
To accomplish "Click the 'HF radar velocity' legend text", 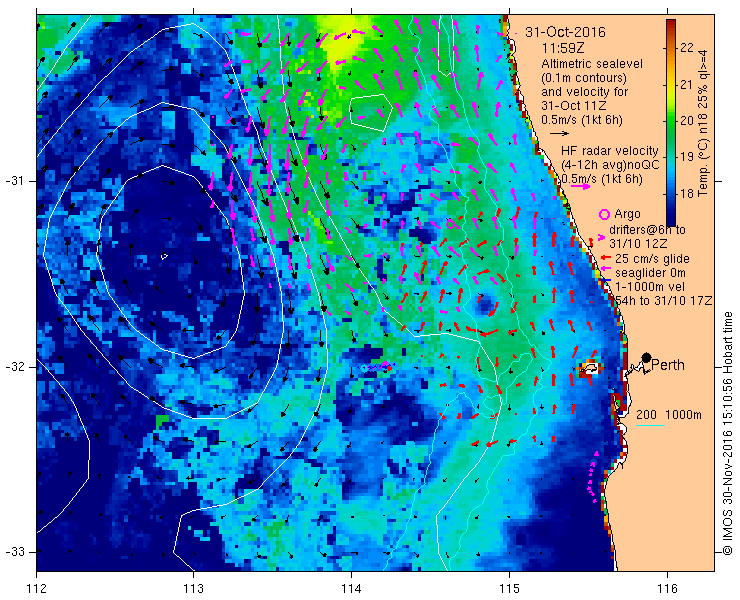I will tap(610, 151).
